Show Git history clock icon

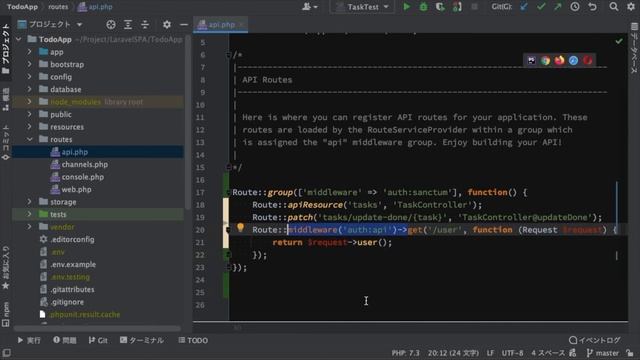[575, 7]
